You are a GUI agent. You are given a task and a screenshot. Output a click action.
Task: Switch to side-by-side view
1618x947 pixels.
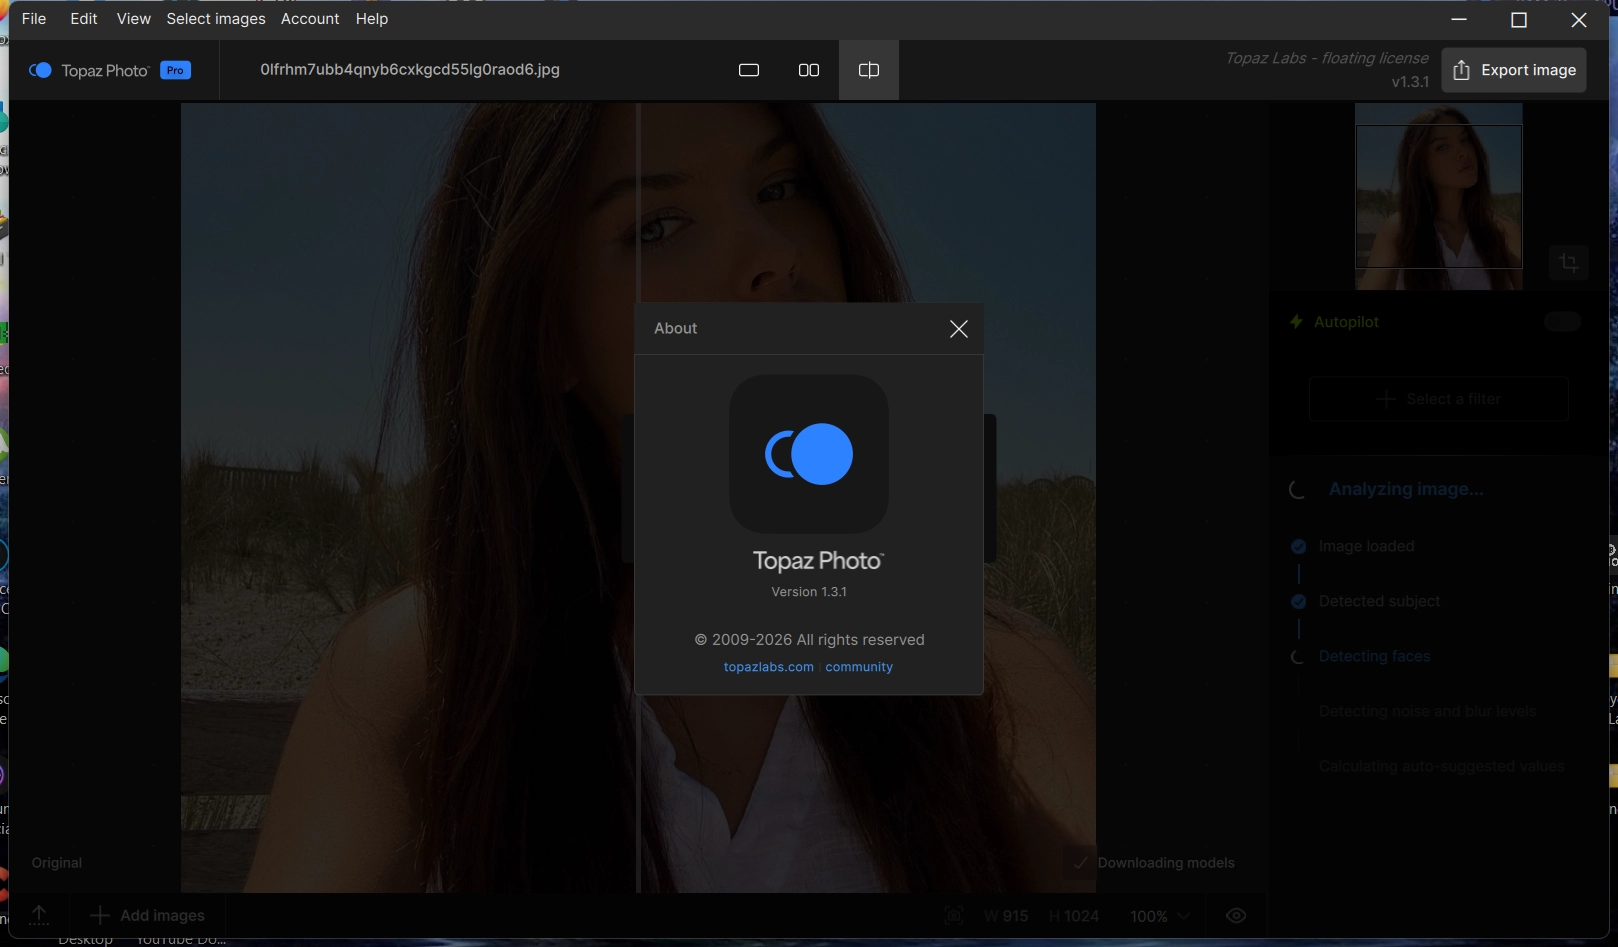(809, 70)
